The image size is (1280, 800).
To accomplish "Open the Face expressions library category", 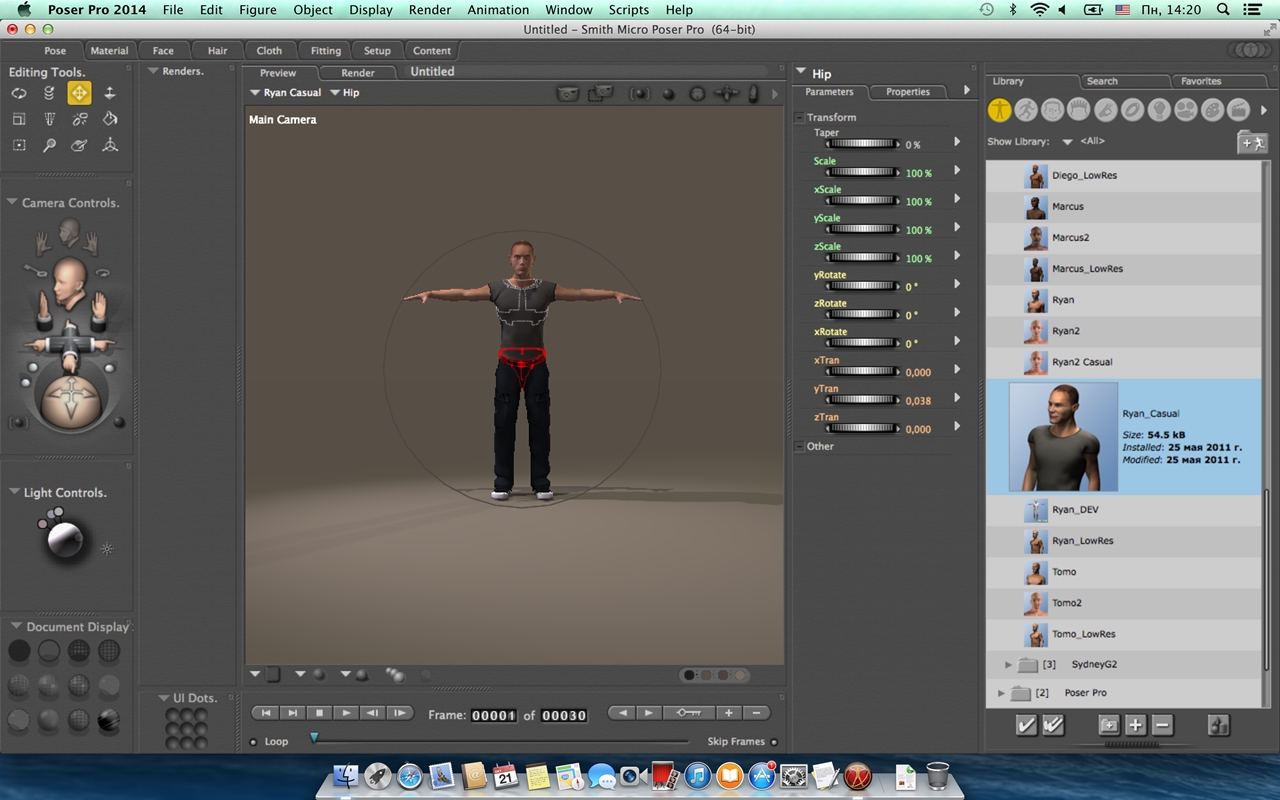I will (x=1052, y=110).
